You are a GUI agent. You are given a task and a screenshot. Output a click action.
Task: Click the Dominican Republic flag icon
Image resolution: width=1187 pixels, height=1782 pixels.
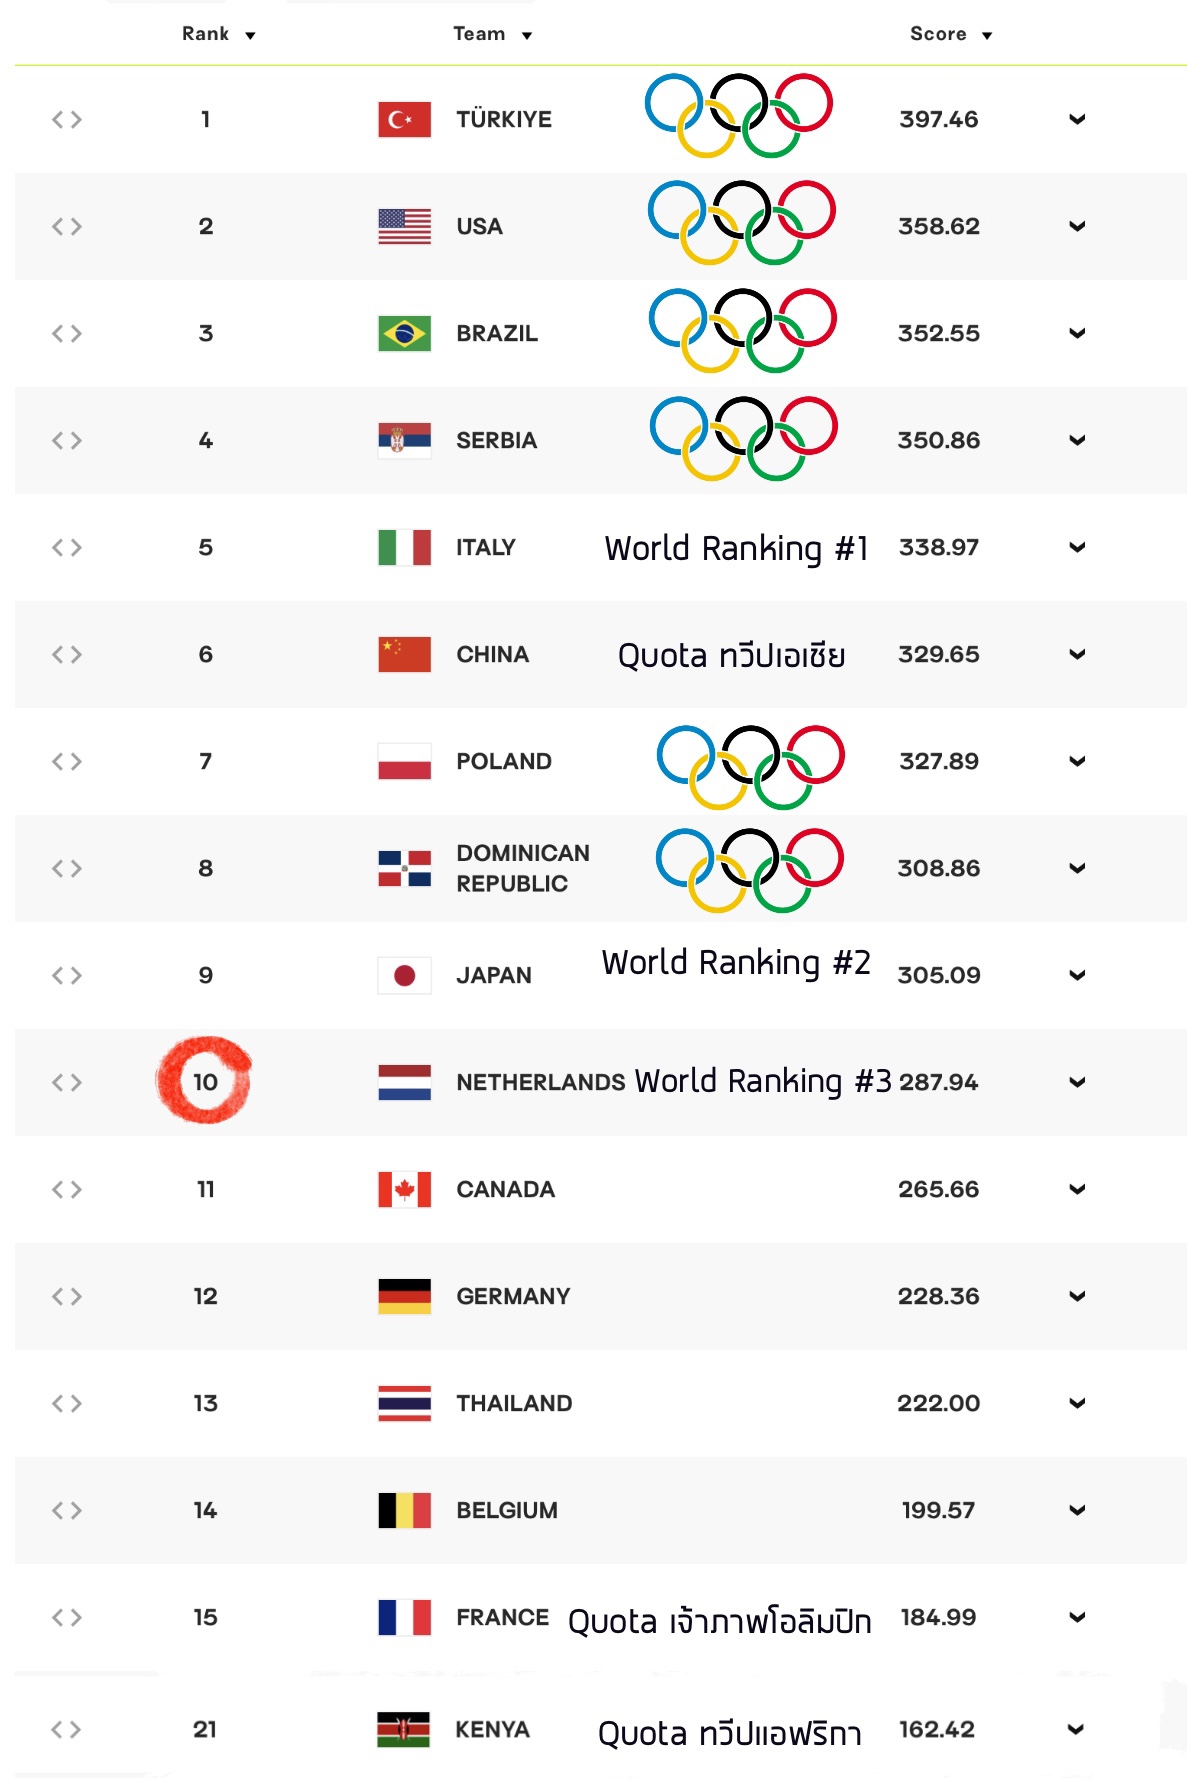pyautogui.click(x=404, y=868)
